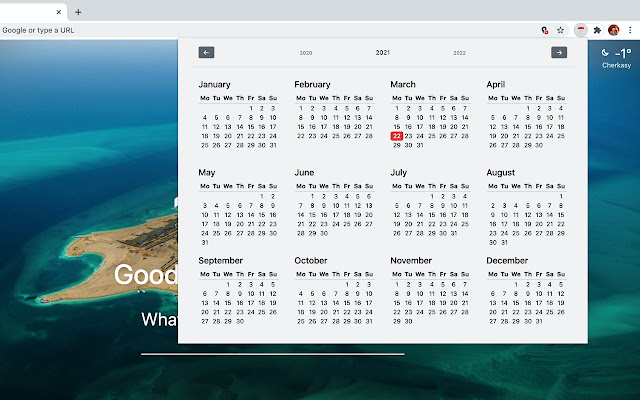
Task: Select December 25
Action: pos(550,312)
